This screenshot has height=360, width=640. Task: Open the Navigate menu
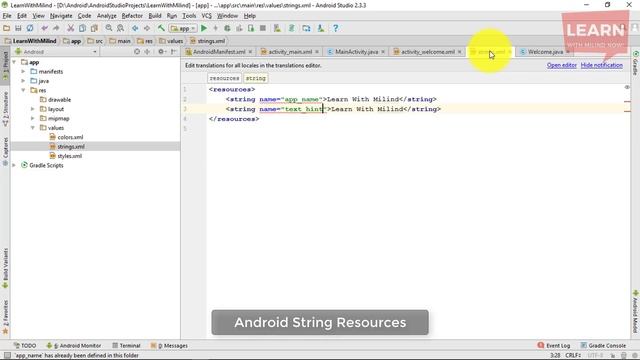(61, 16)
